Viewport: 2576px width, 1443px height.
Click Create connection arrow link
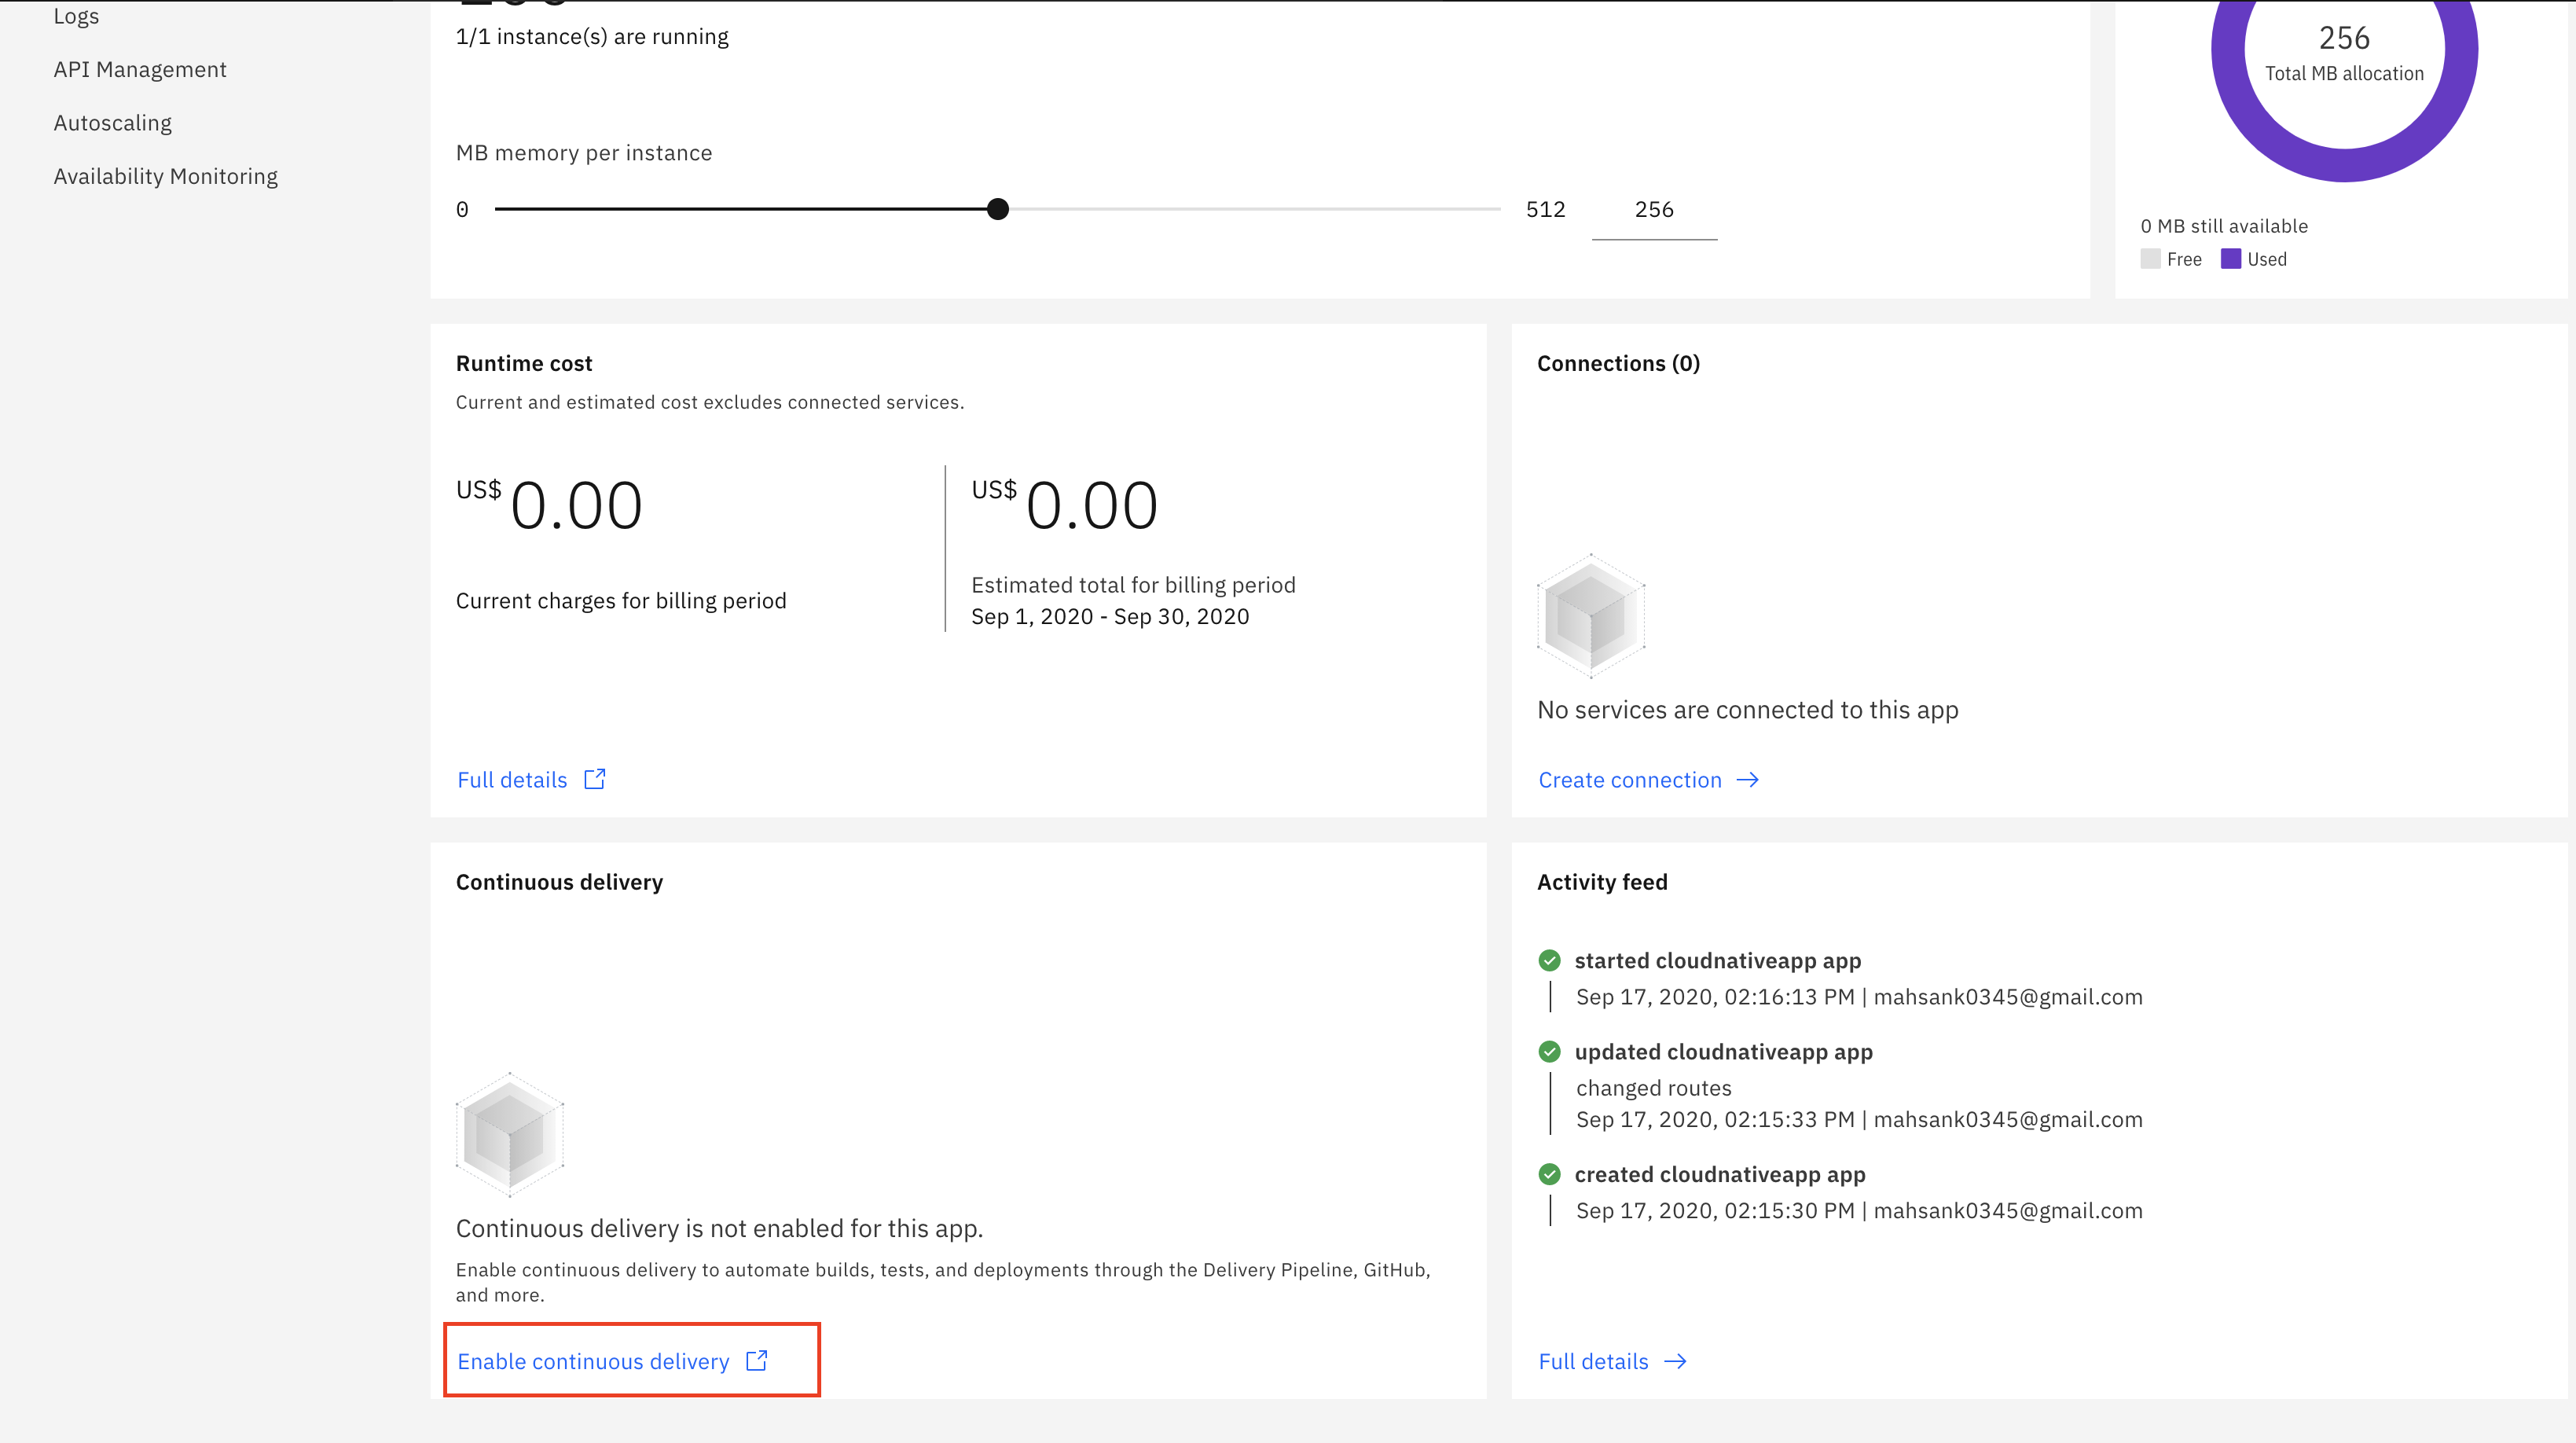(1647, 780)
